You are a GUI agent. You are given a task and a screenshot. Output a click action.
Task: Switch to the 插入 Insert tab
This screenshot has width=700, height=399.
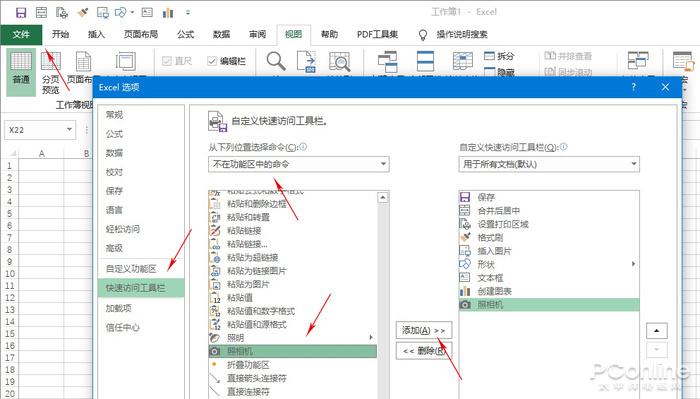(x=96, y=34)
